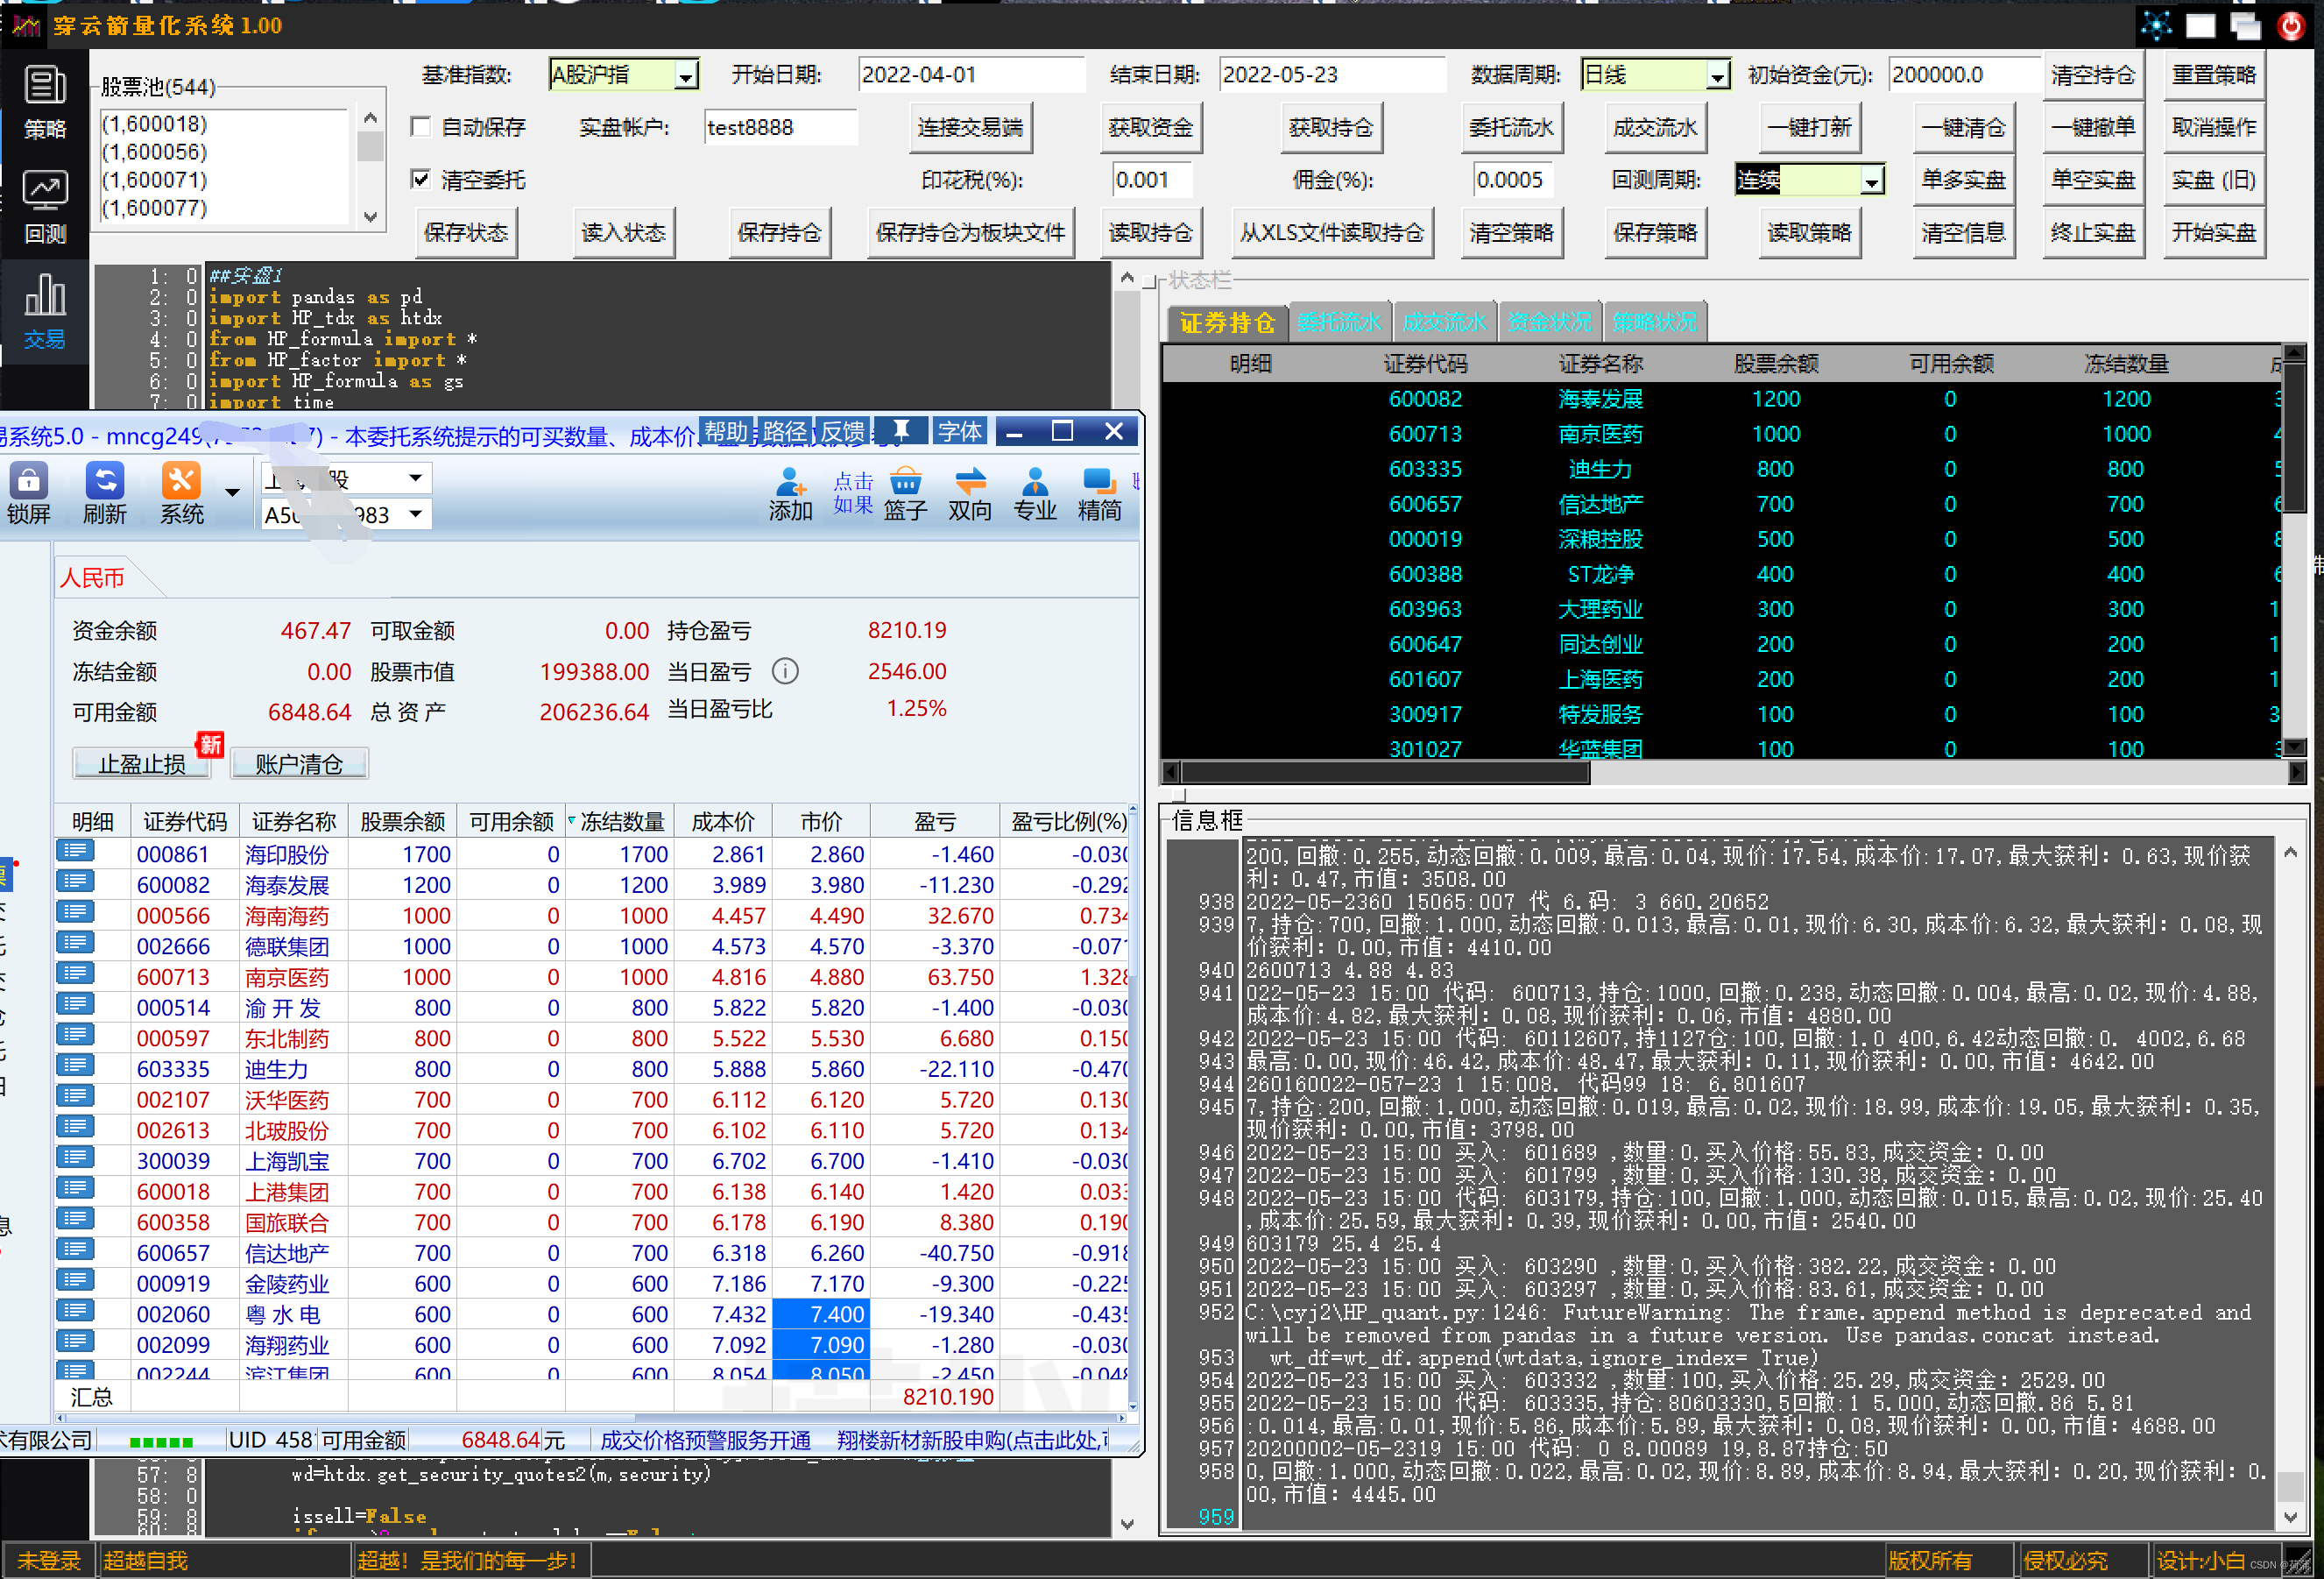Click the 信息框 log scrollbar up arrow
The width and height of the screenshot is (2324, 1579).
[2289, 852]
